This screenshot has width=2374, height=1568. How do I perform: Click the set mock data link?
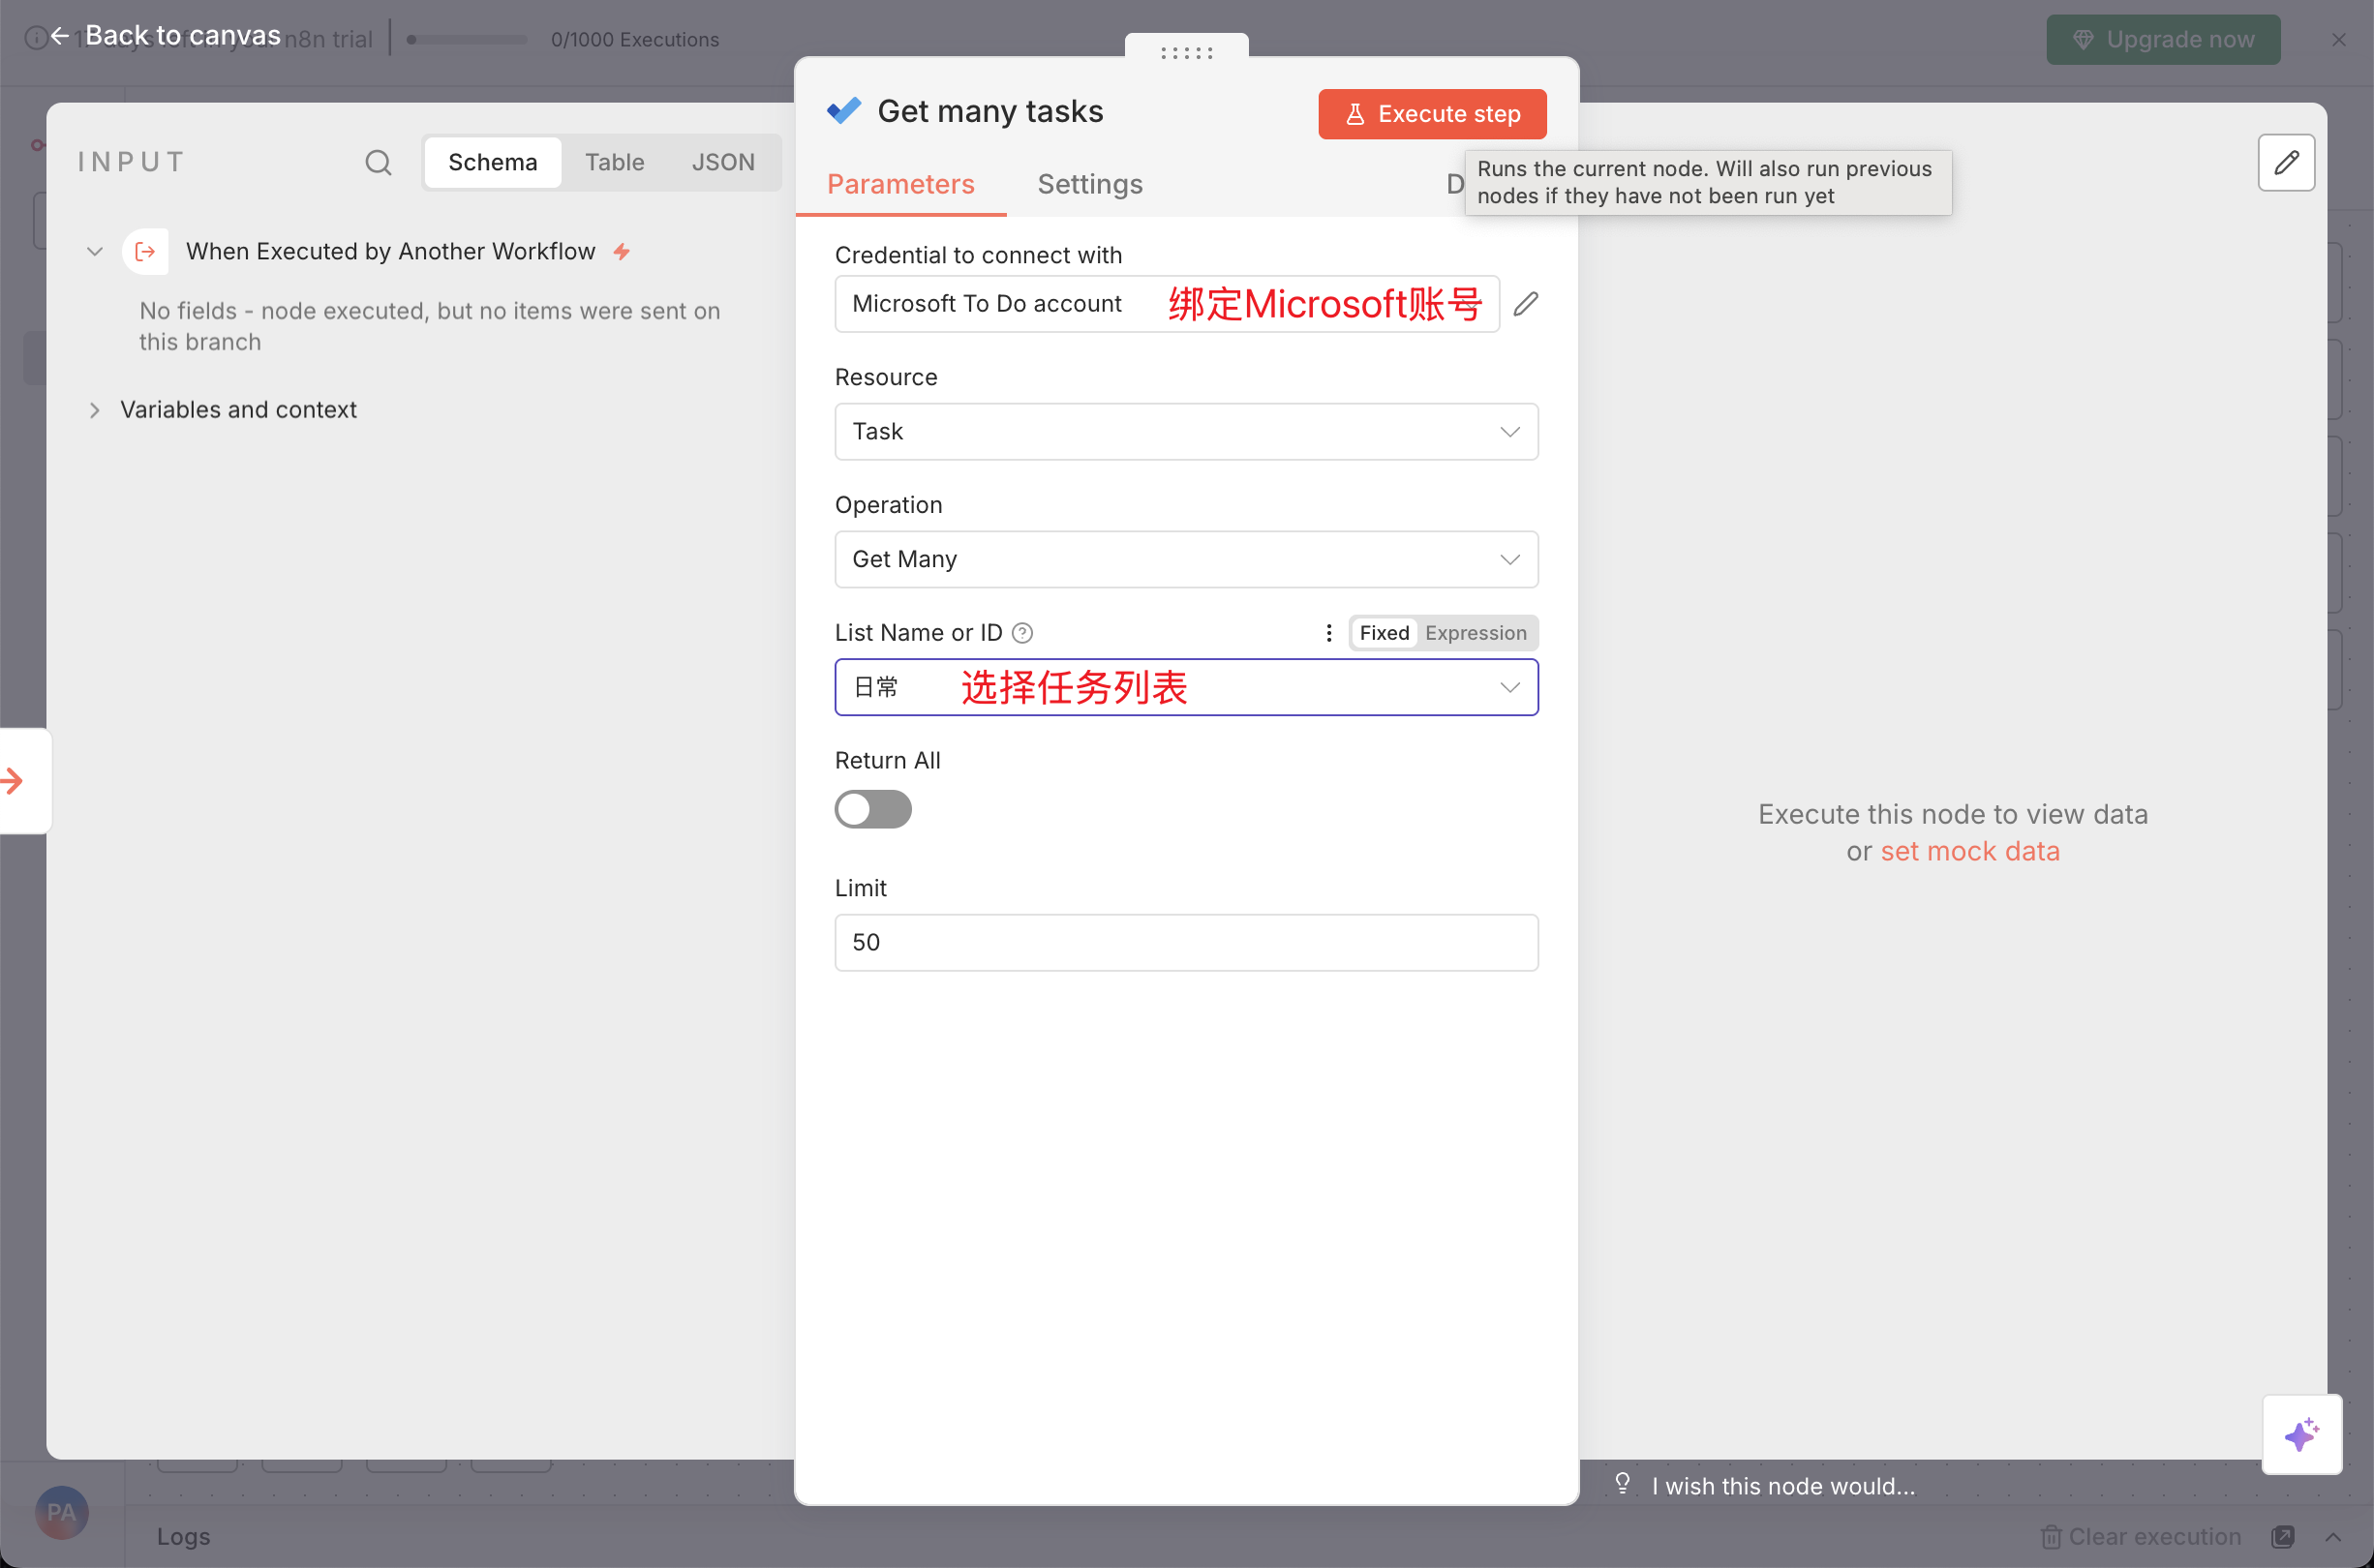click(1969, 851)
